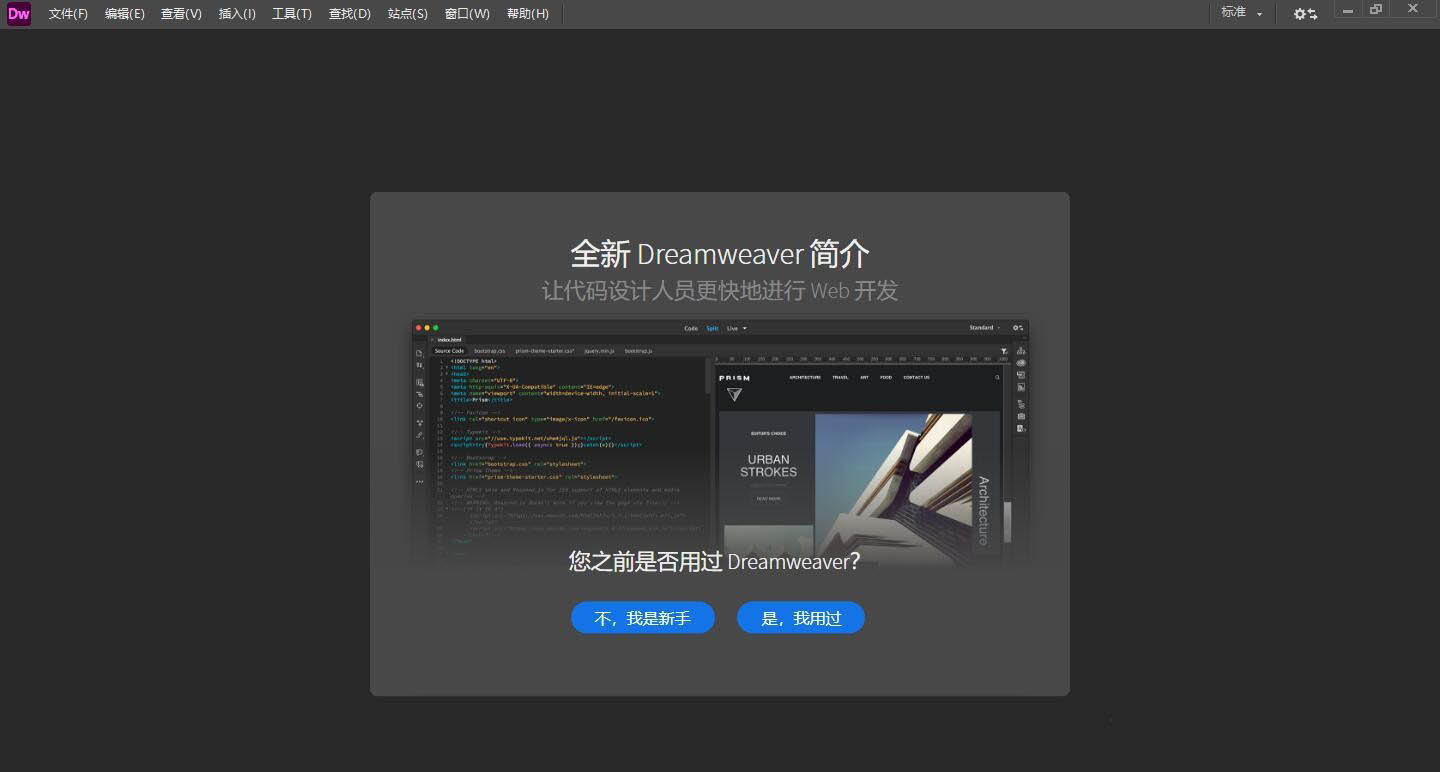Choose 不，我是新手 button
Image resolution: width=1440 pixels, height=772 pixels.
tap(643, 618)
